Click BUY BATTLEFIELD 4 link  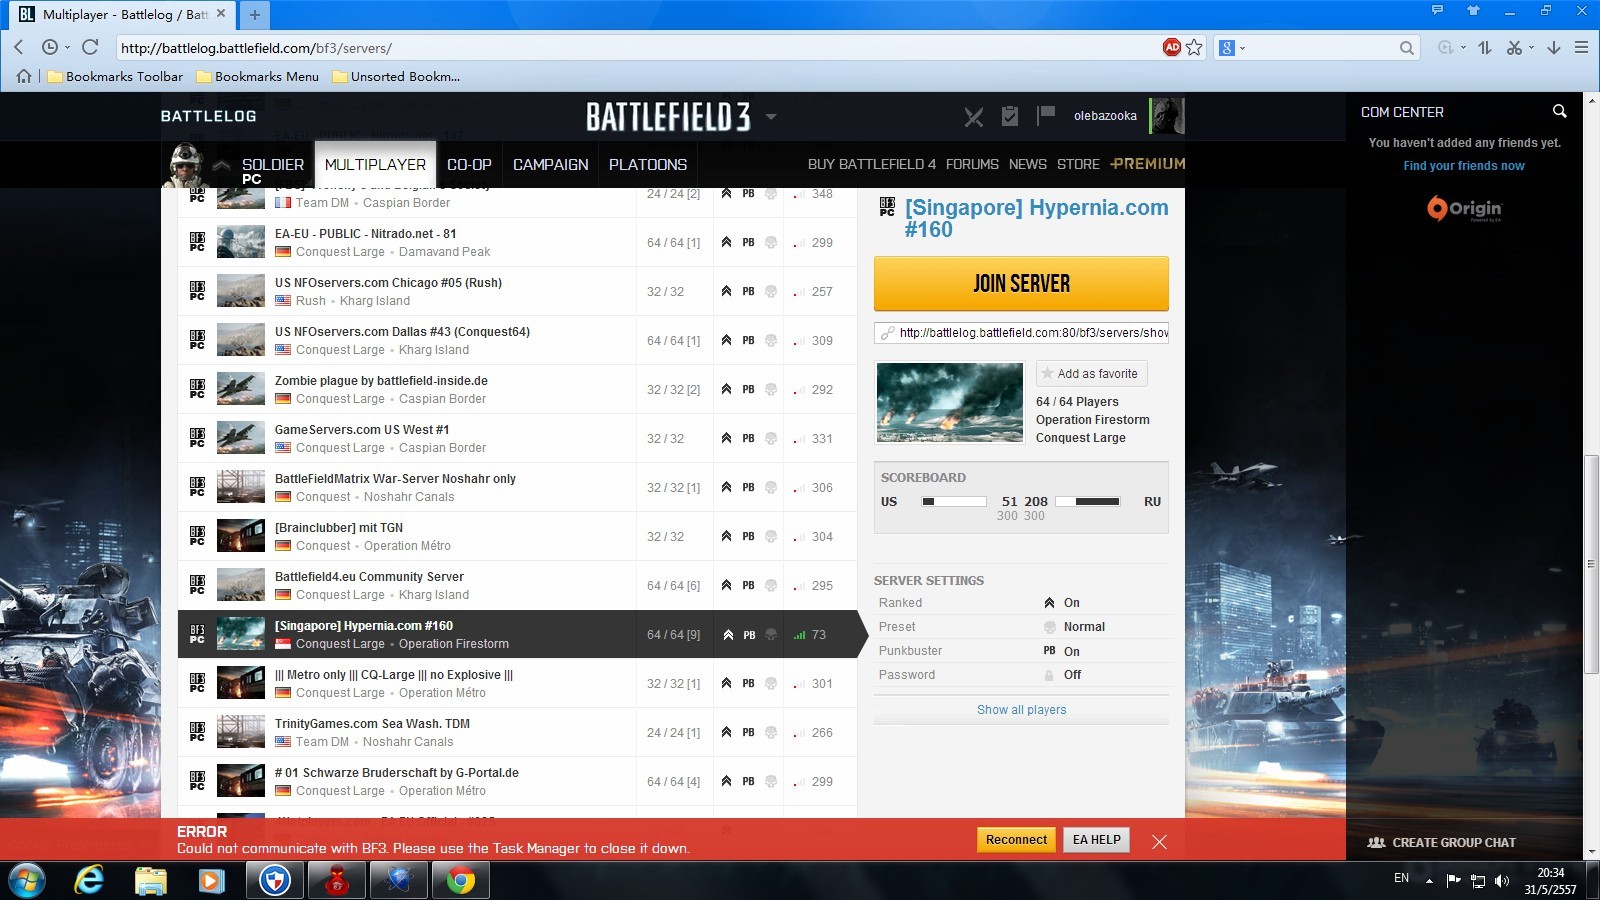(x=872, y=164)
